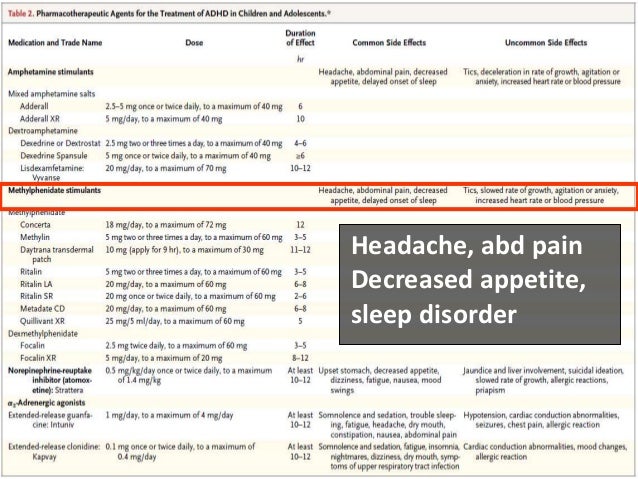The height and width of the screenshot is (479, 638).
Task: Click the callout text 'sleep disorder'
Action: 434,315
